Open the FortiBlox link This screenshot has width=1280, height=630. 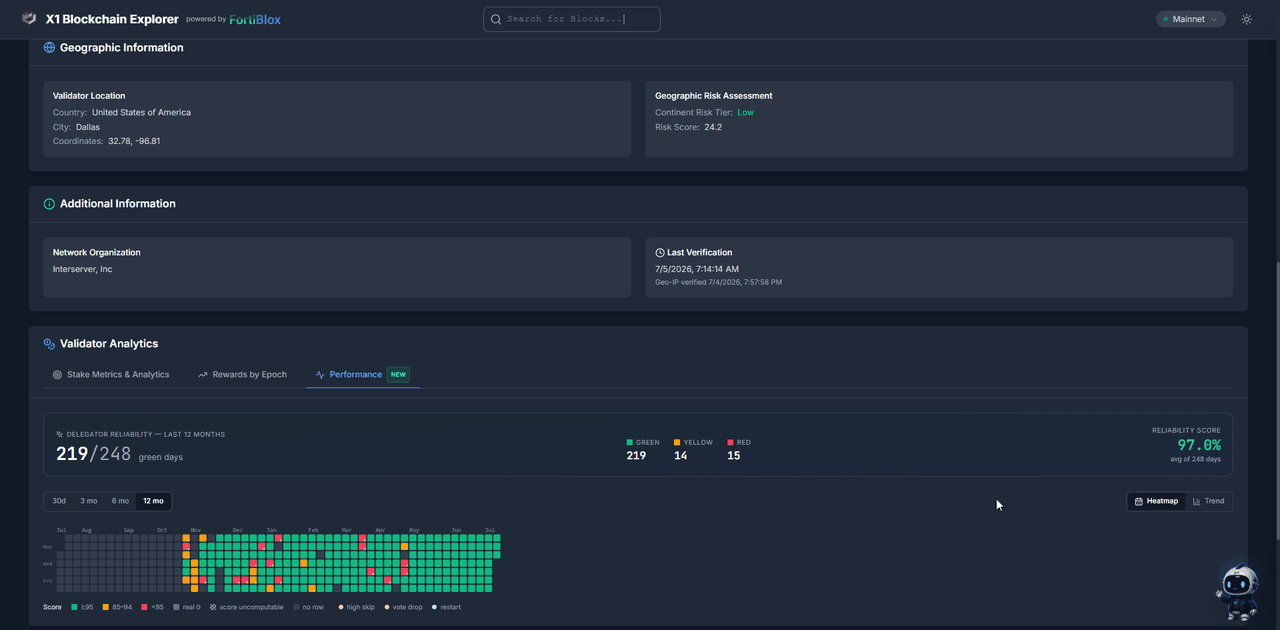point(255,19)
